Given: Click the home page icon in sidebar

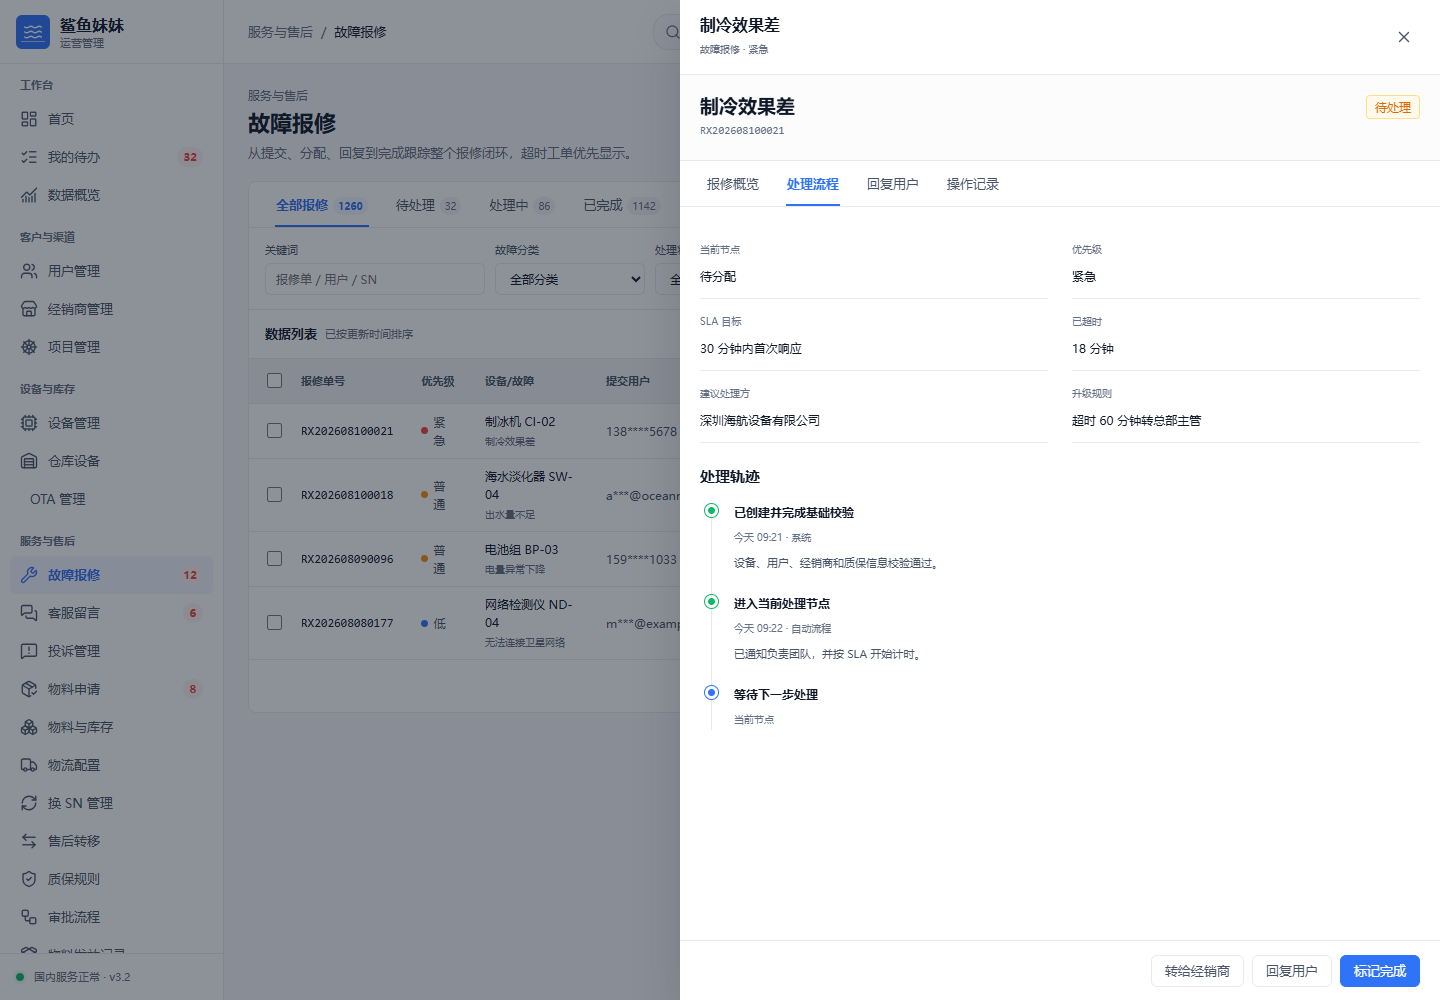Looking at the screenshot, I should (29, 119).
